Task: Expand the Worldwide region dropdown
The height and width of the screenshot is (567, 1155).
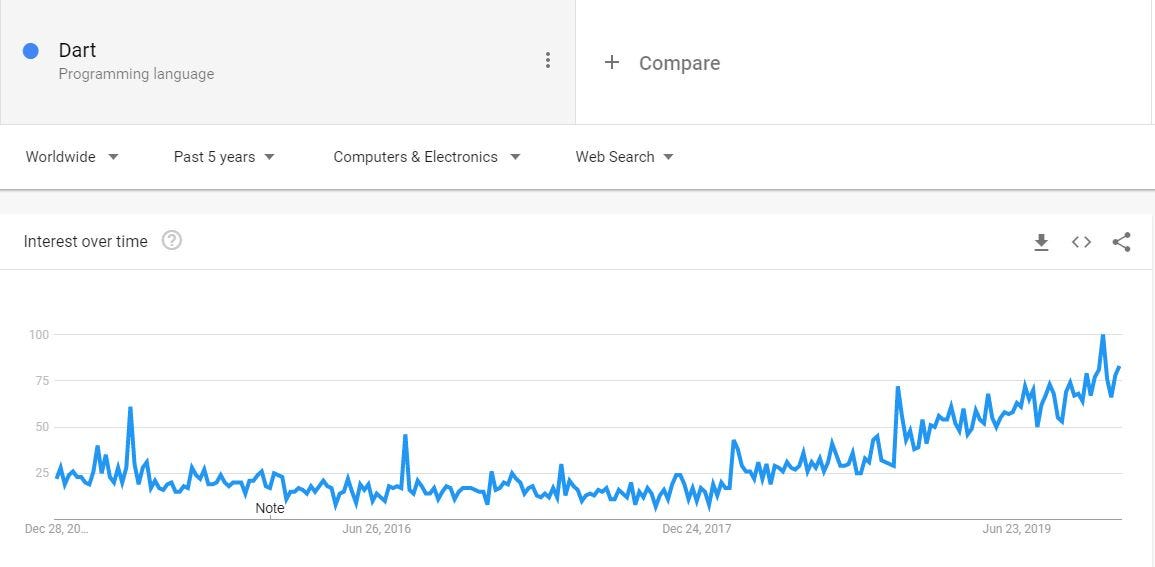Action: coord(72,157)
